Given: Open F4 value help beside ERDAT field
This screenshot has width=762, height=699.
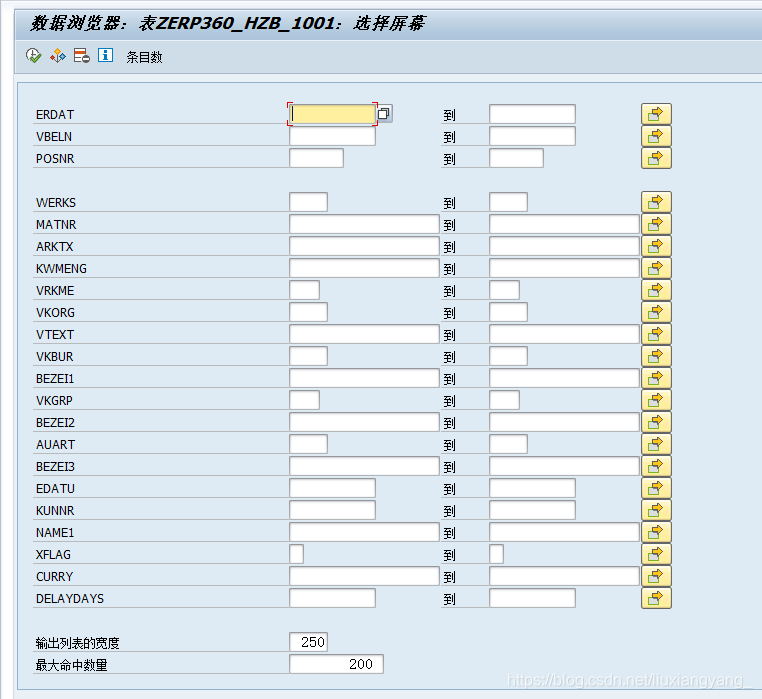Looking at the screenshot, I should (384, 114).
